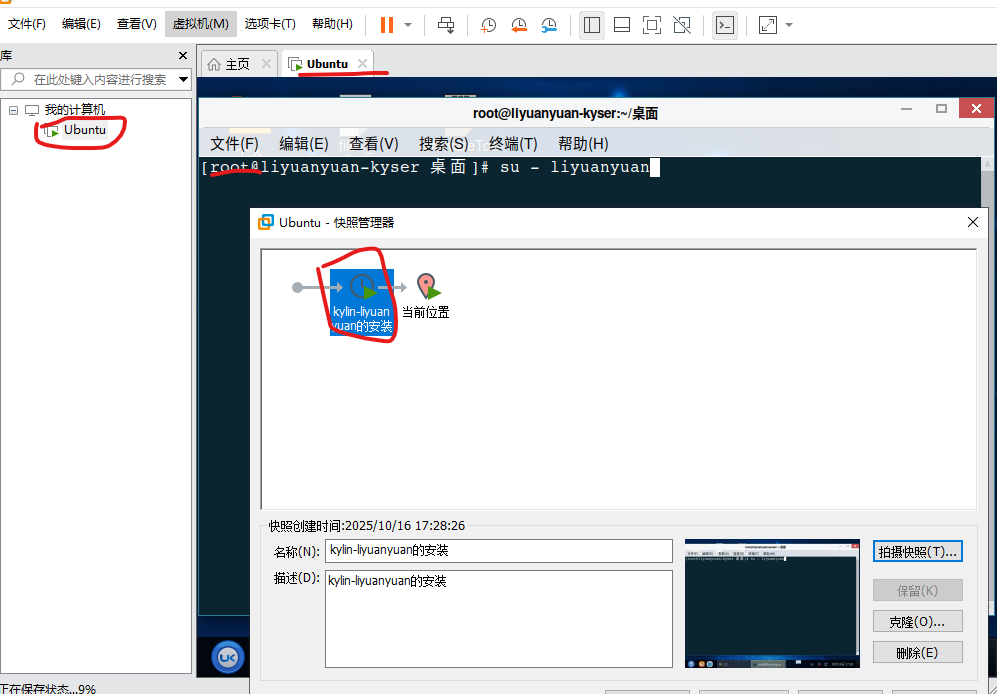Open the stretch mode dropdown arrow
This screenshot has height=694, width=997.
pos(789,25)
